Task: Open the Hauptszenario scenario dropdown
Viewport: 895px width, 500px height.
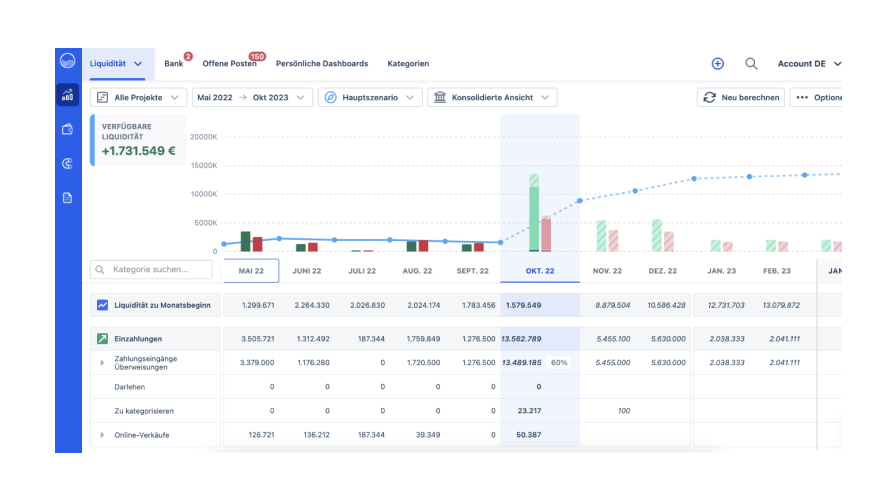Action: (x=370, y=97)
